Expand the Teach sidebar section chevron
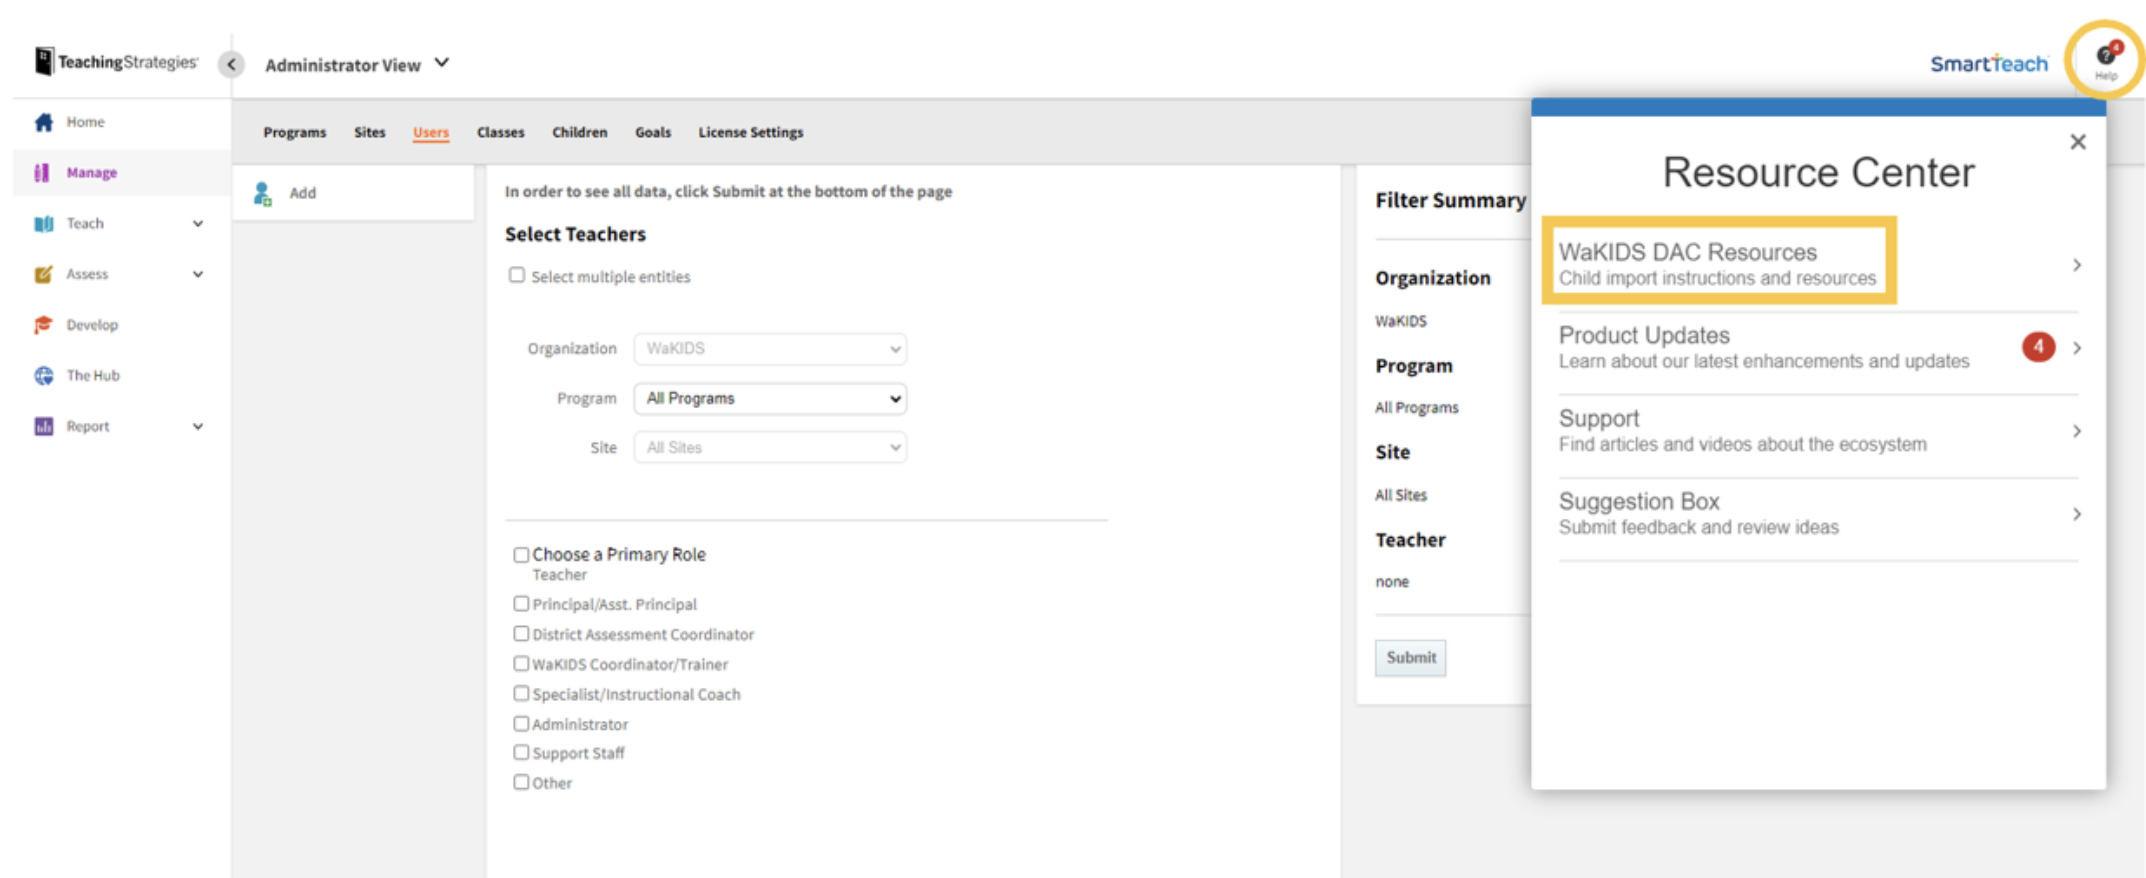2146x878 pixels. [x=198, y=224]
